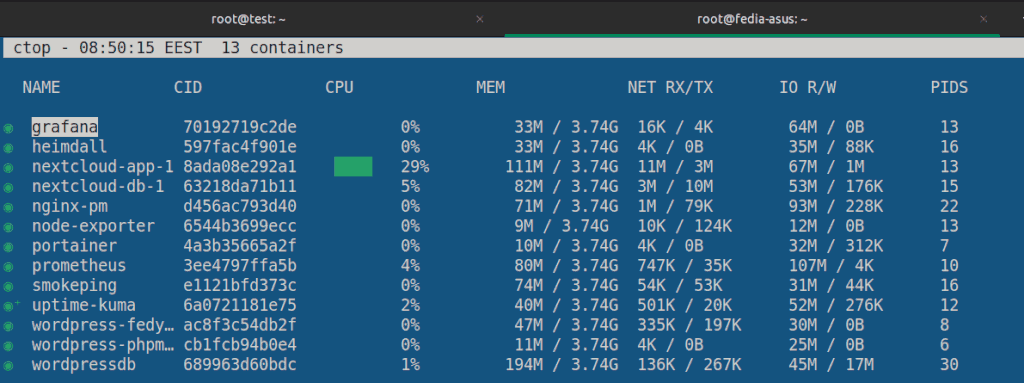Click the heimdall status indicator icon

click(8, 148)
